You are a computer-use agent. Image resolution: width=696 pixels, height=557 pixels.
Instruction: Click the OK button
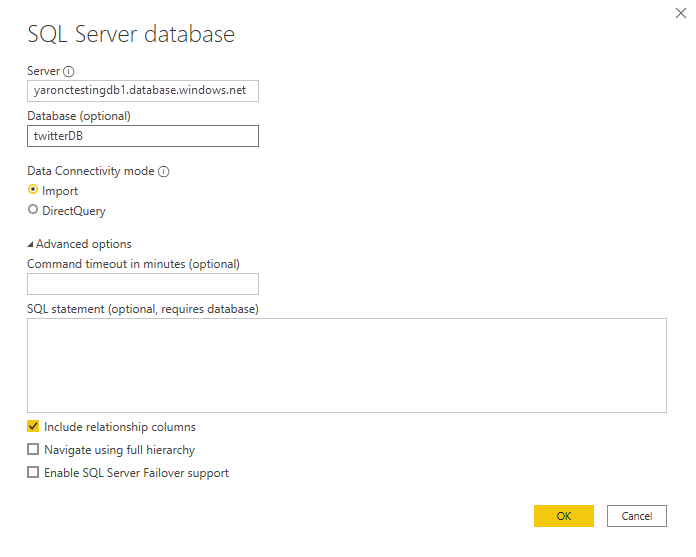tap(564, 516)
